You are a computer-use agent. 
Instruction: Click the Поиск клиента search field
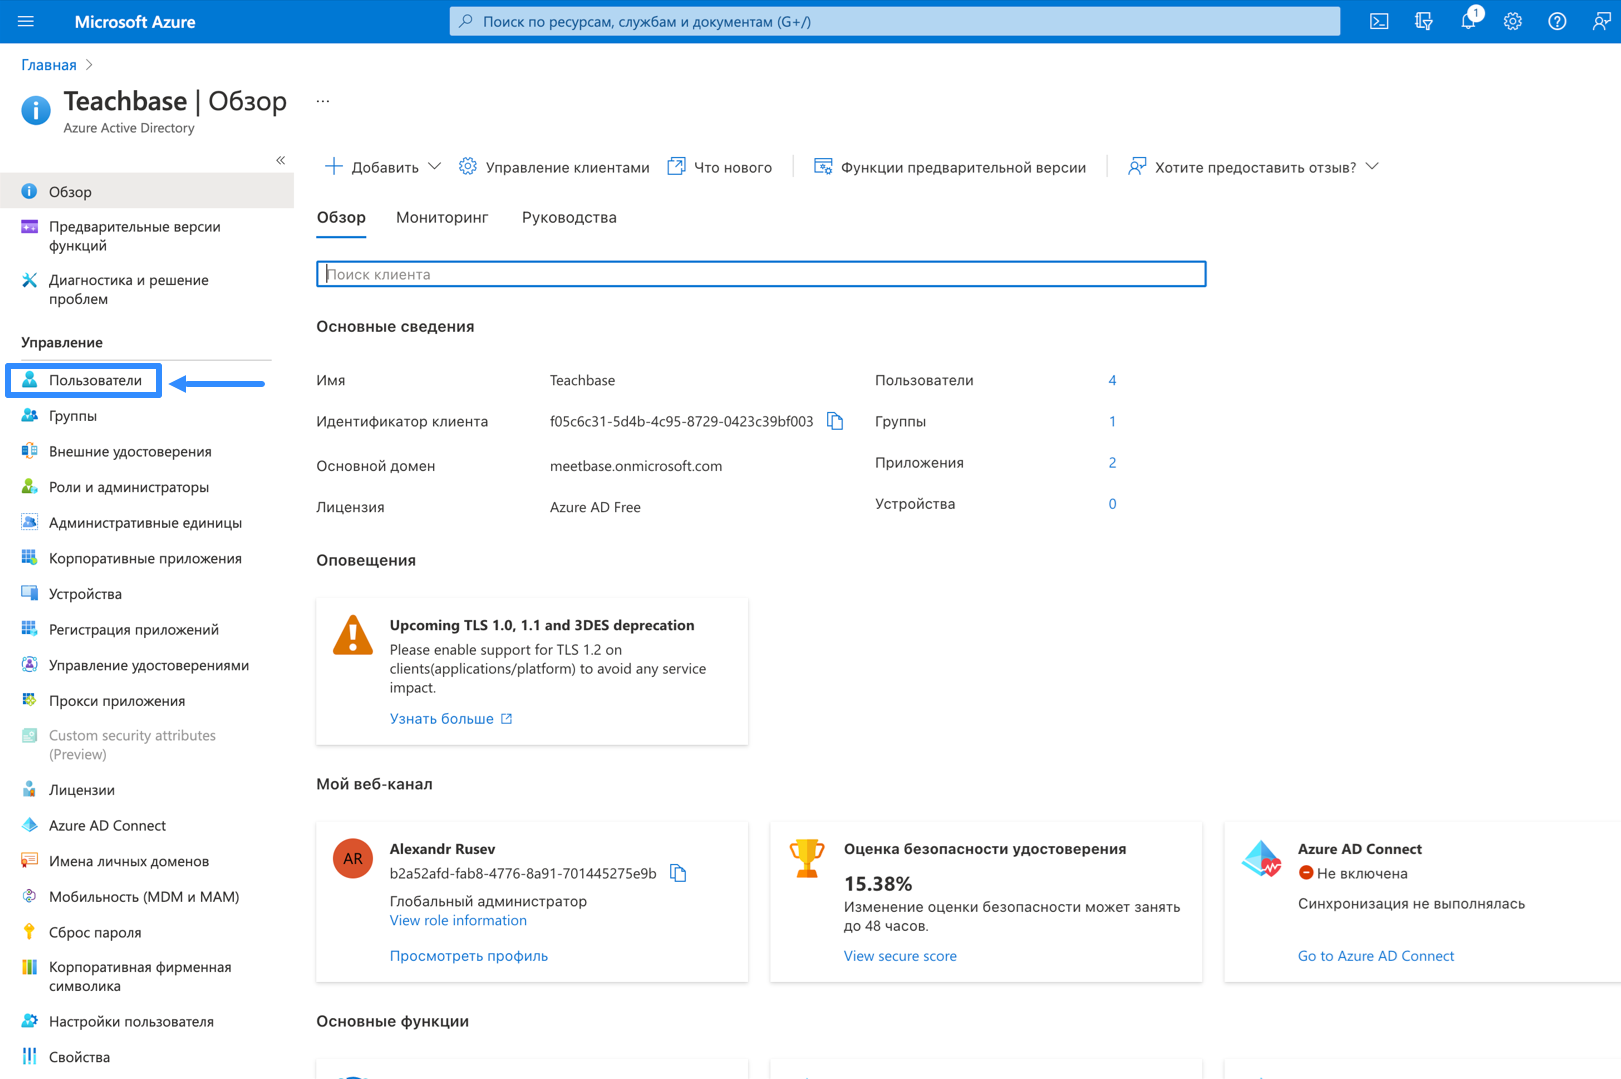761,274
